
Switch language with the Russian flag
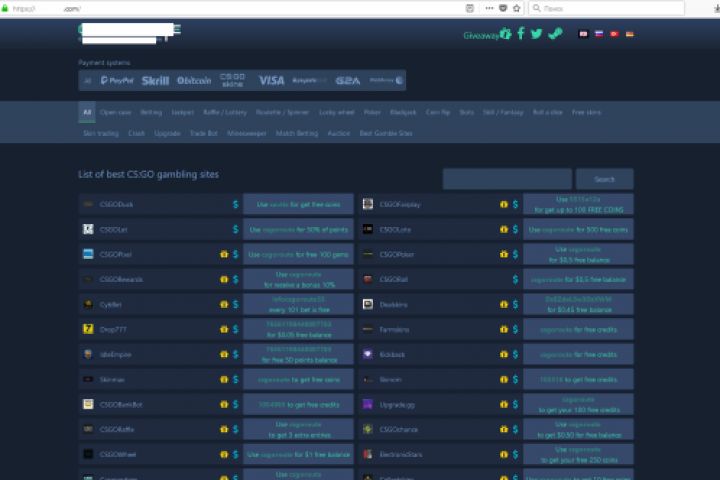(x=599, y=34)
